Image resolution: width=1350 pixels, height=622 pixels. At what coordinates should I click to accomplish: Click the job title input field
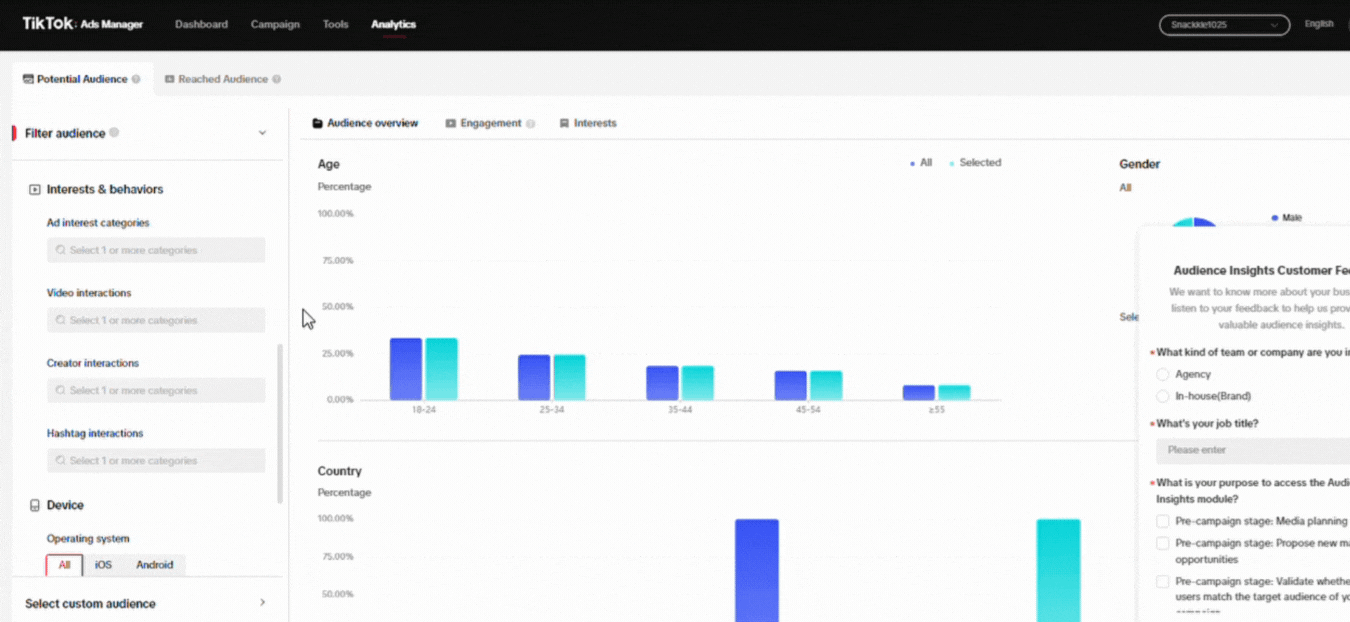tap(1253, 450)
